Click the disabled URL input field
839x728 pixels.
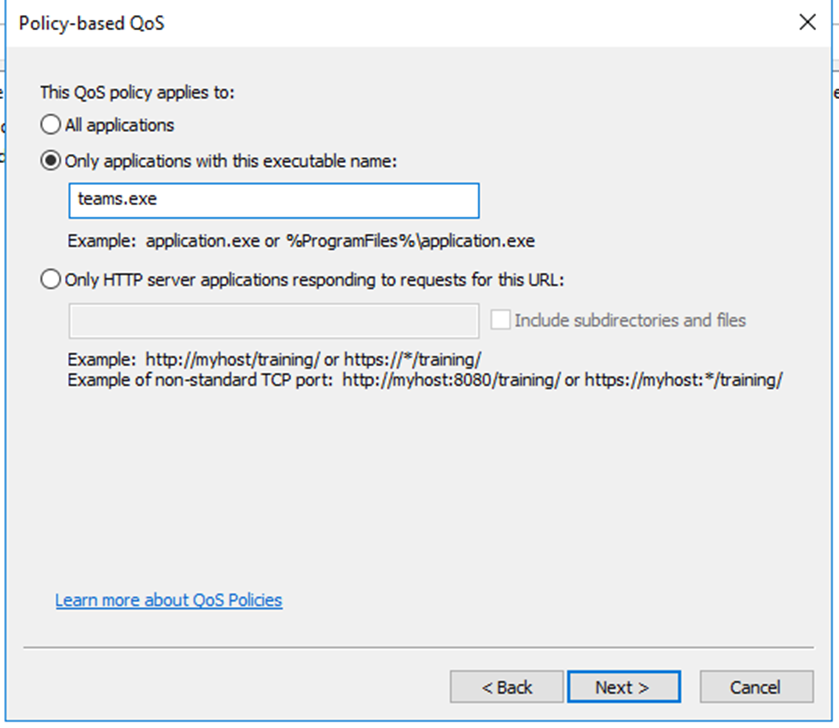274,321
